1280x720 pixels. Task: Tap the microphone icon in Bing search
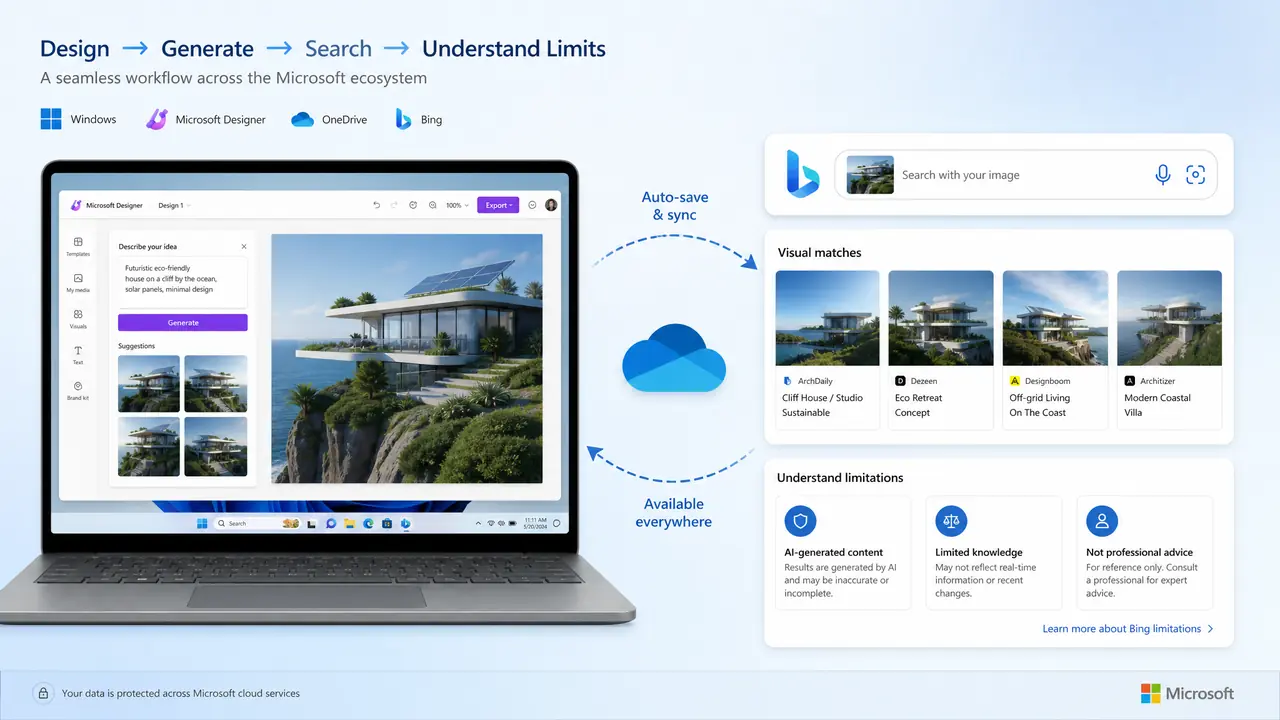click(1163, 175)
